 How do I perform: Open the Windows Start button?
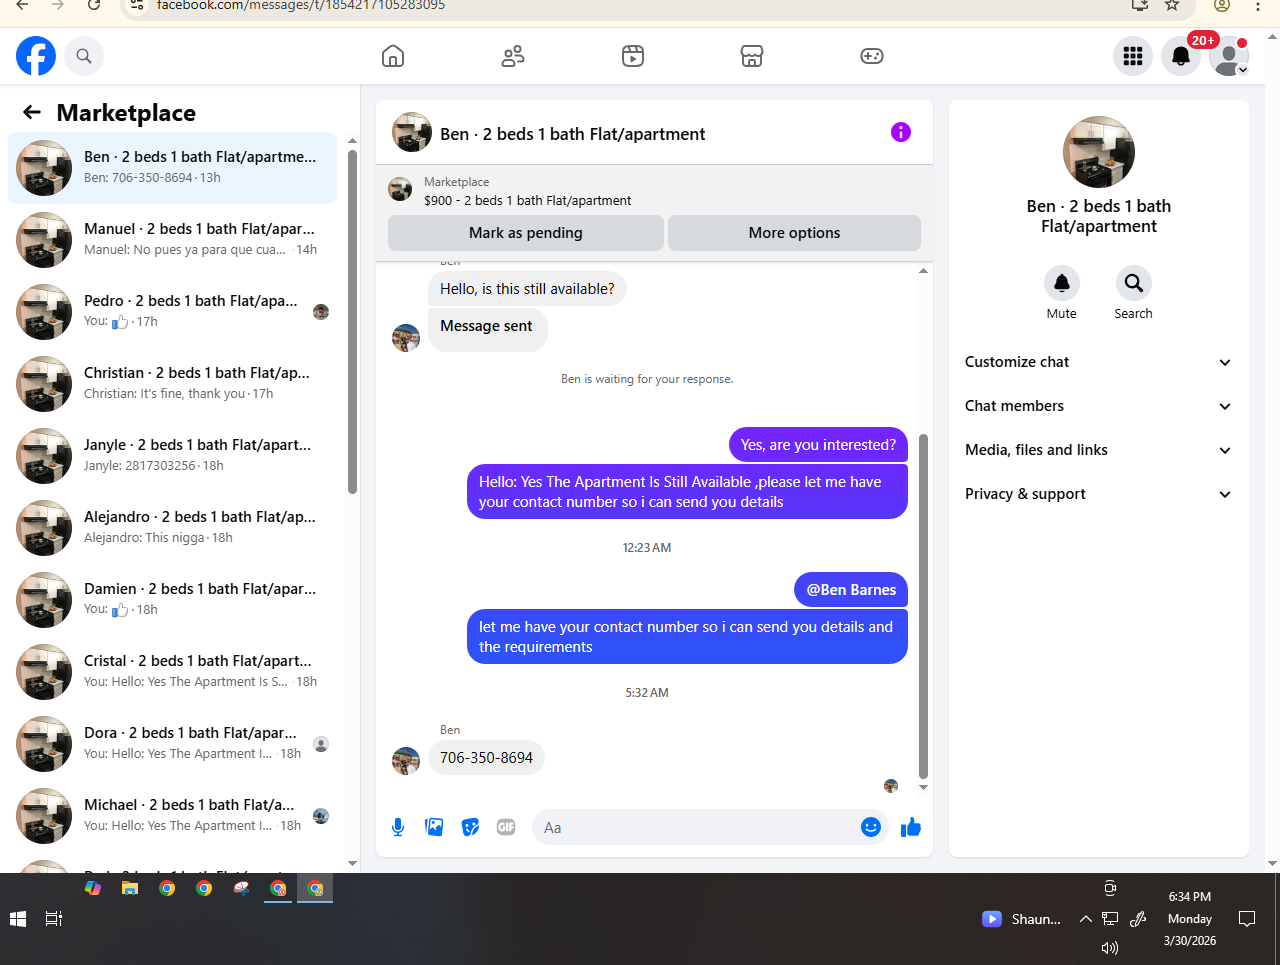tap(18, 918)
